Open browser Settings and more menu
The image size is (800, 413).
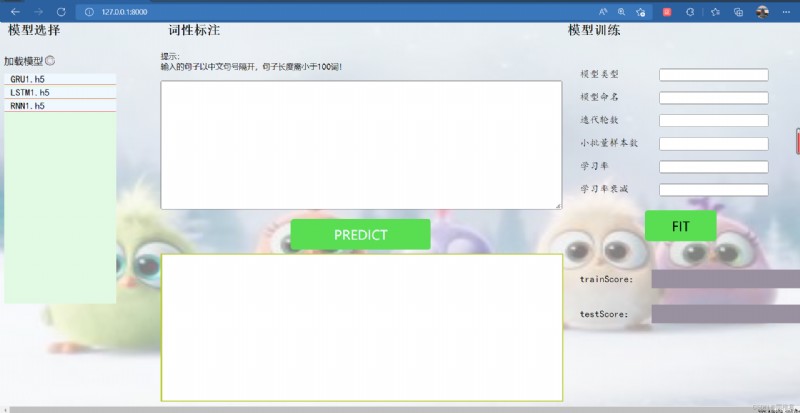[x=786, y=12]
